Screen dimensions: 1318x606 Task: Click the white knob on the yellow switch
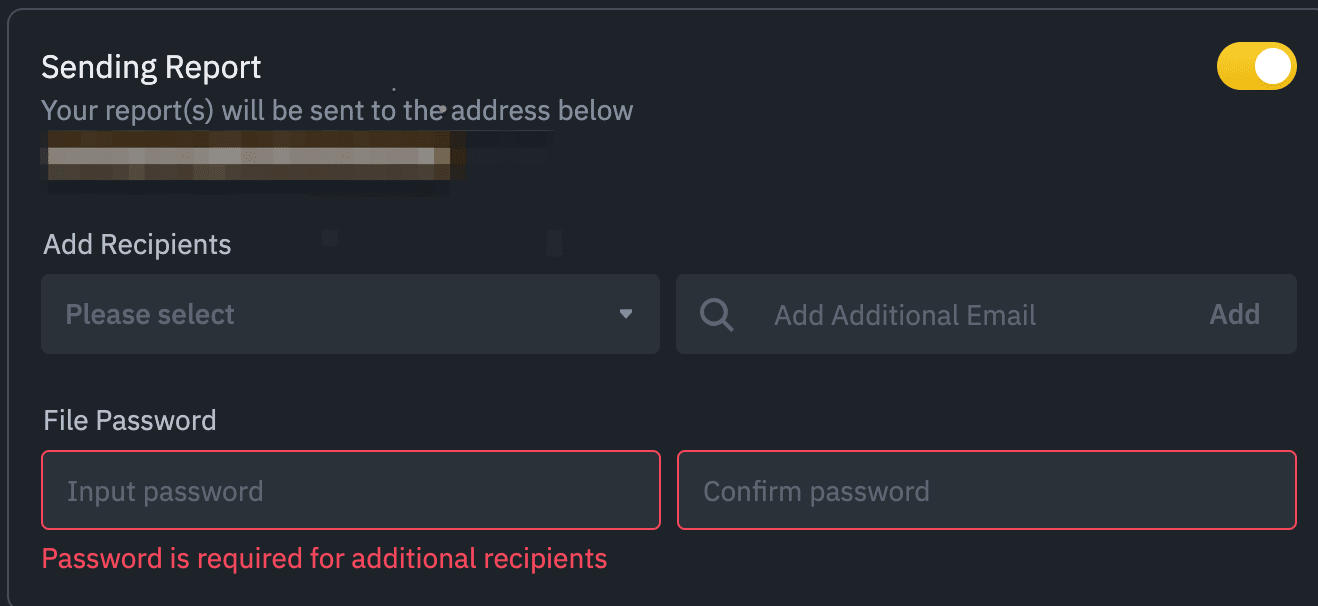click(1273, 67)
